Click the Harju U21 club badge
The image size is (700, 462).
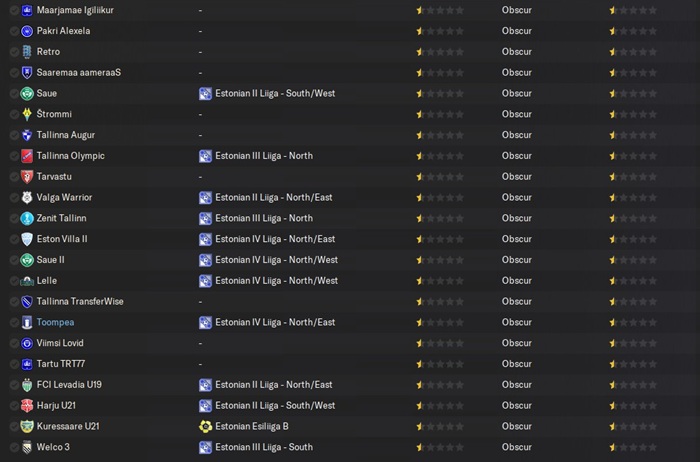pos(27,406)
